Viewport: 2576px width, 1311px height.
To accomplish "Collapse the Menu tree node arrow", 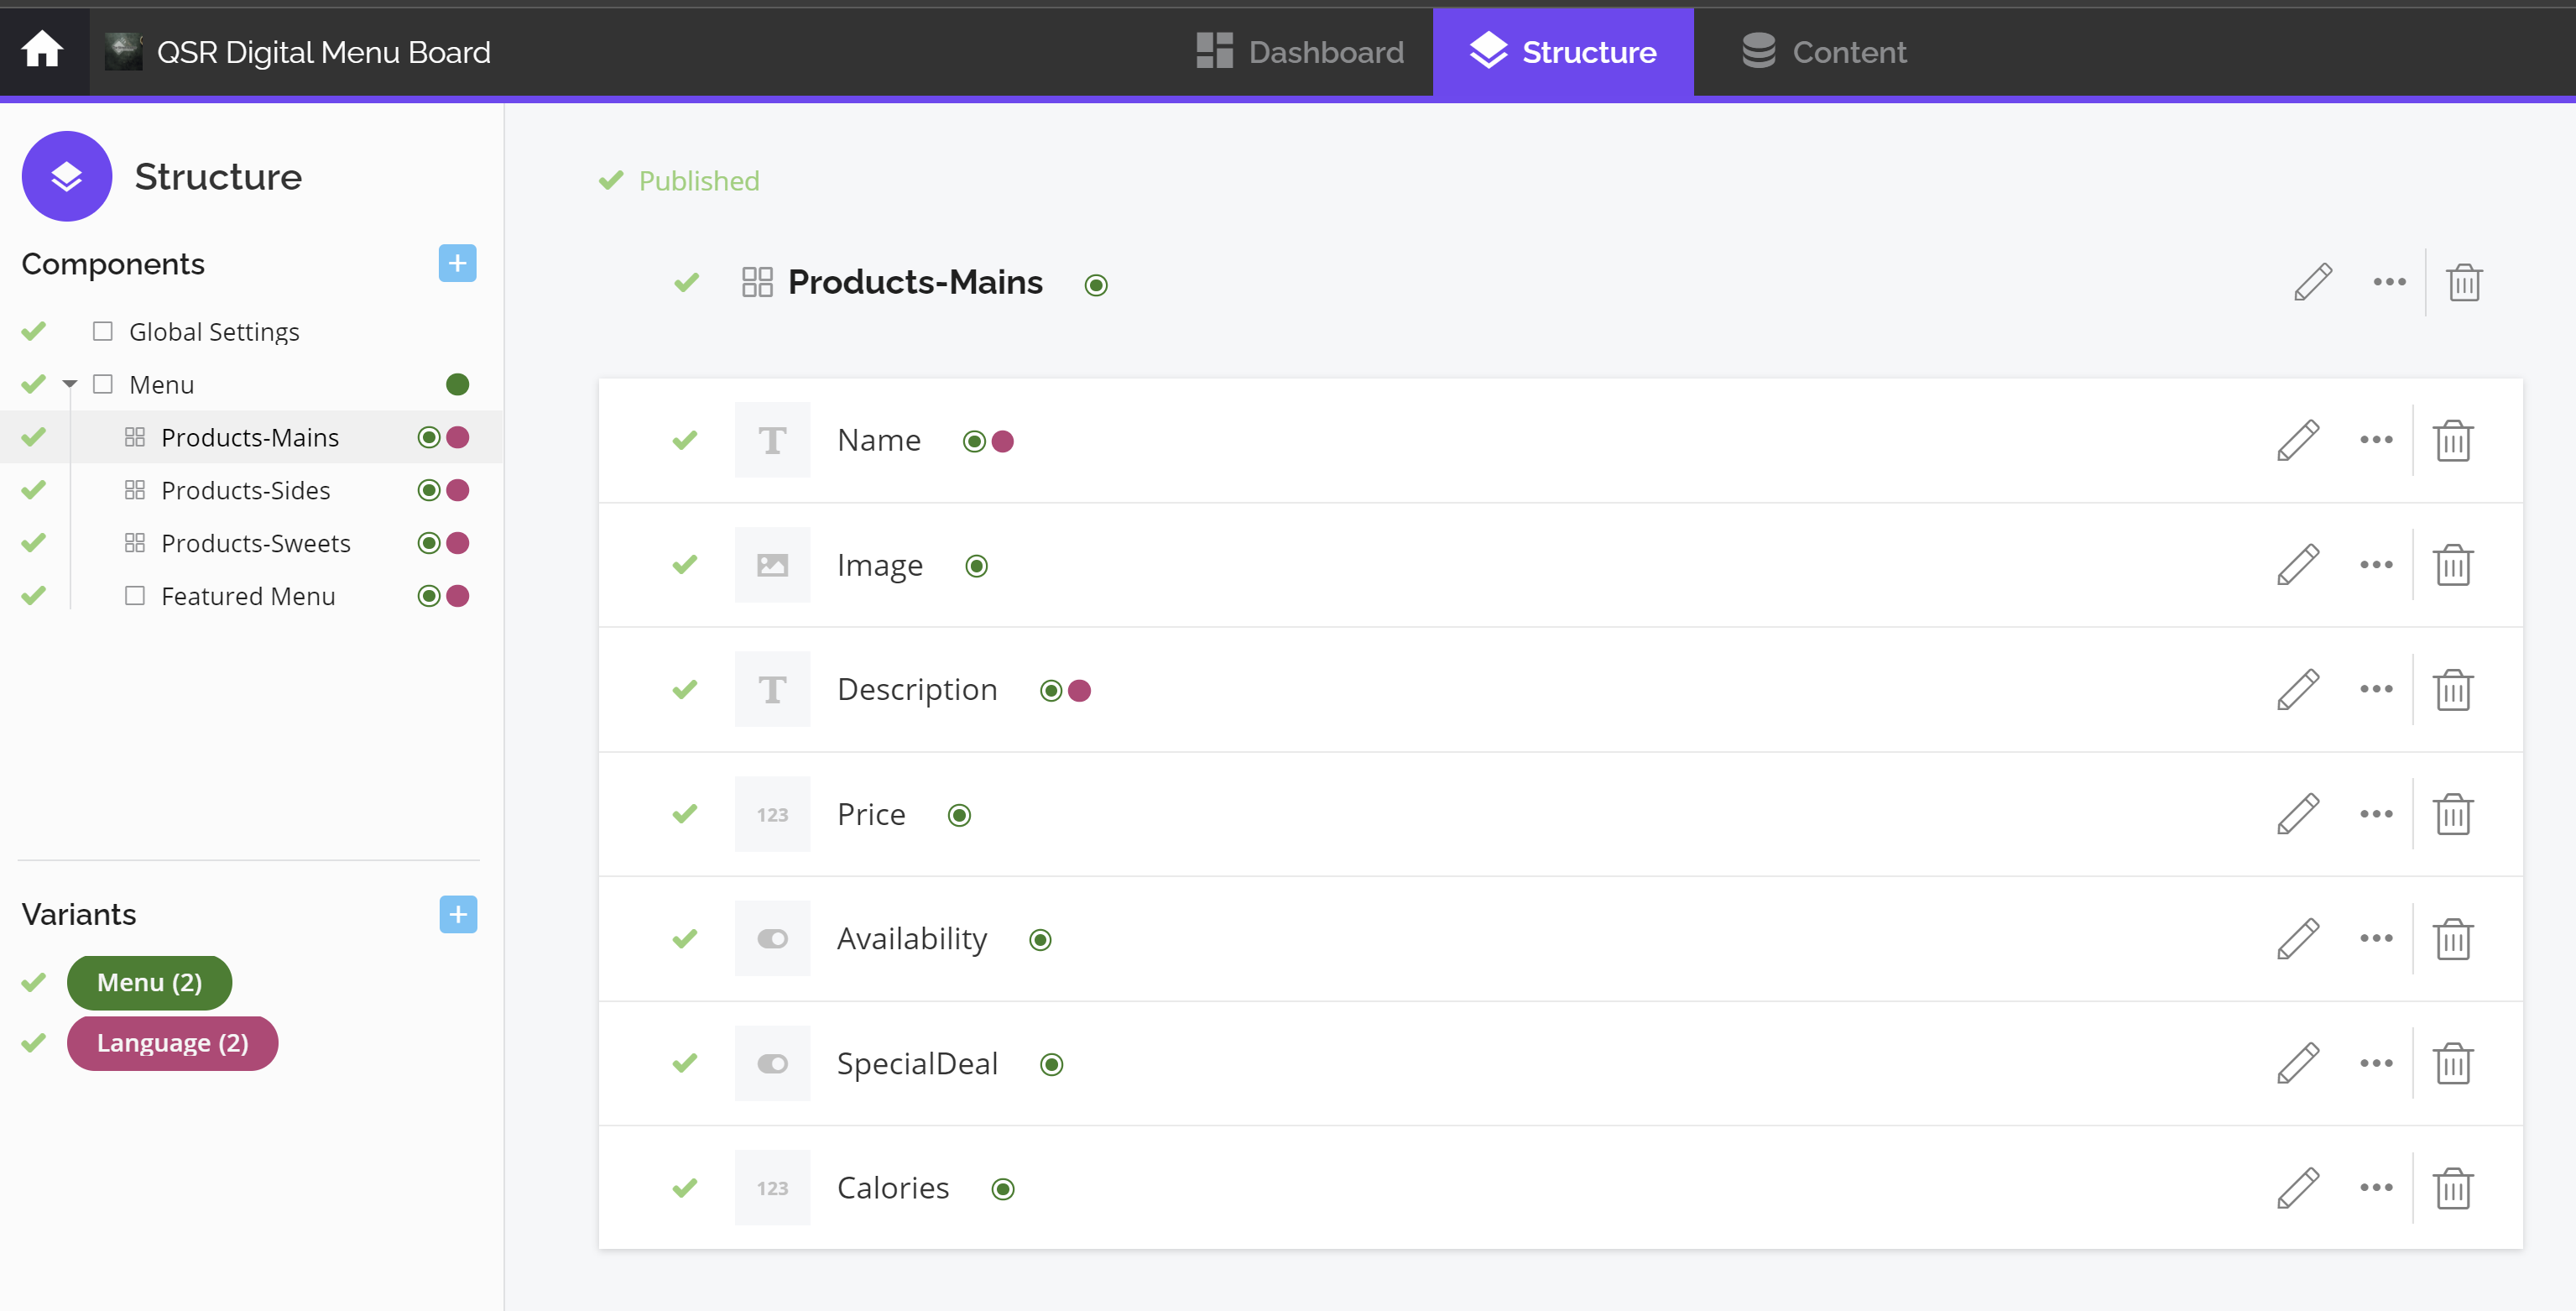I will point(70,384).
